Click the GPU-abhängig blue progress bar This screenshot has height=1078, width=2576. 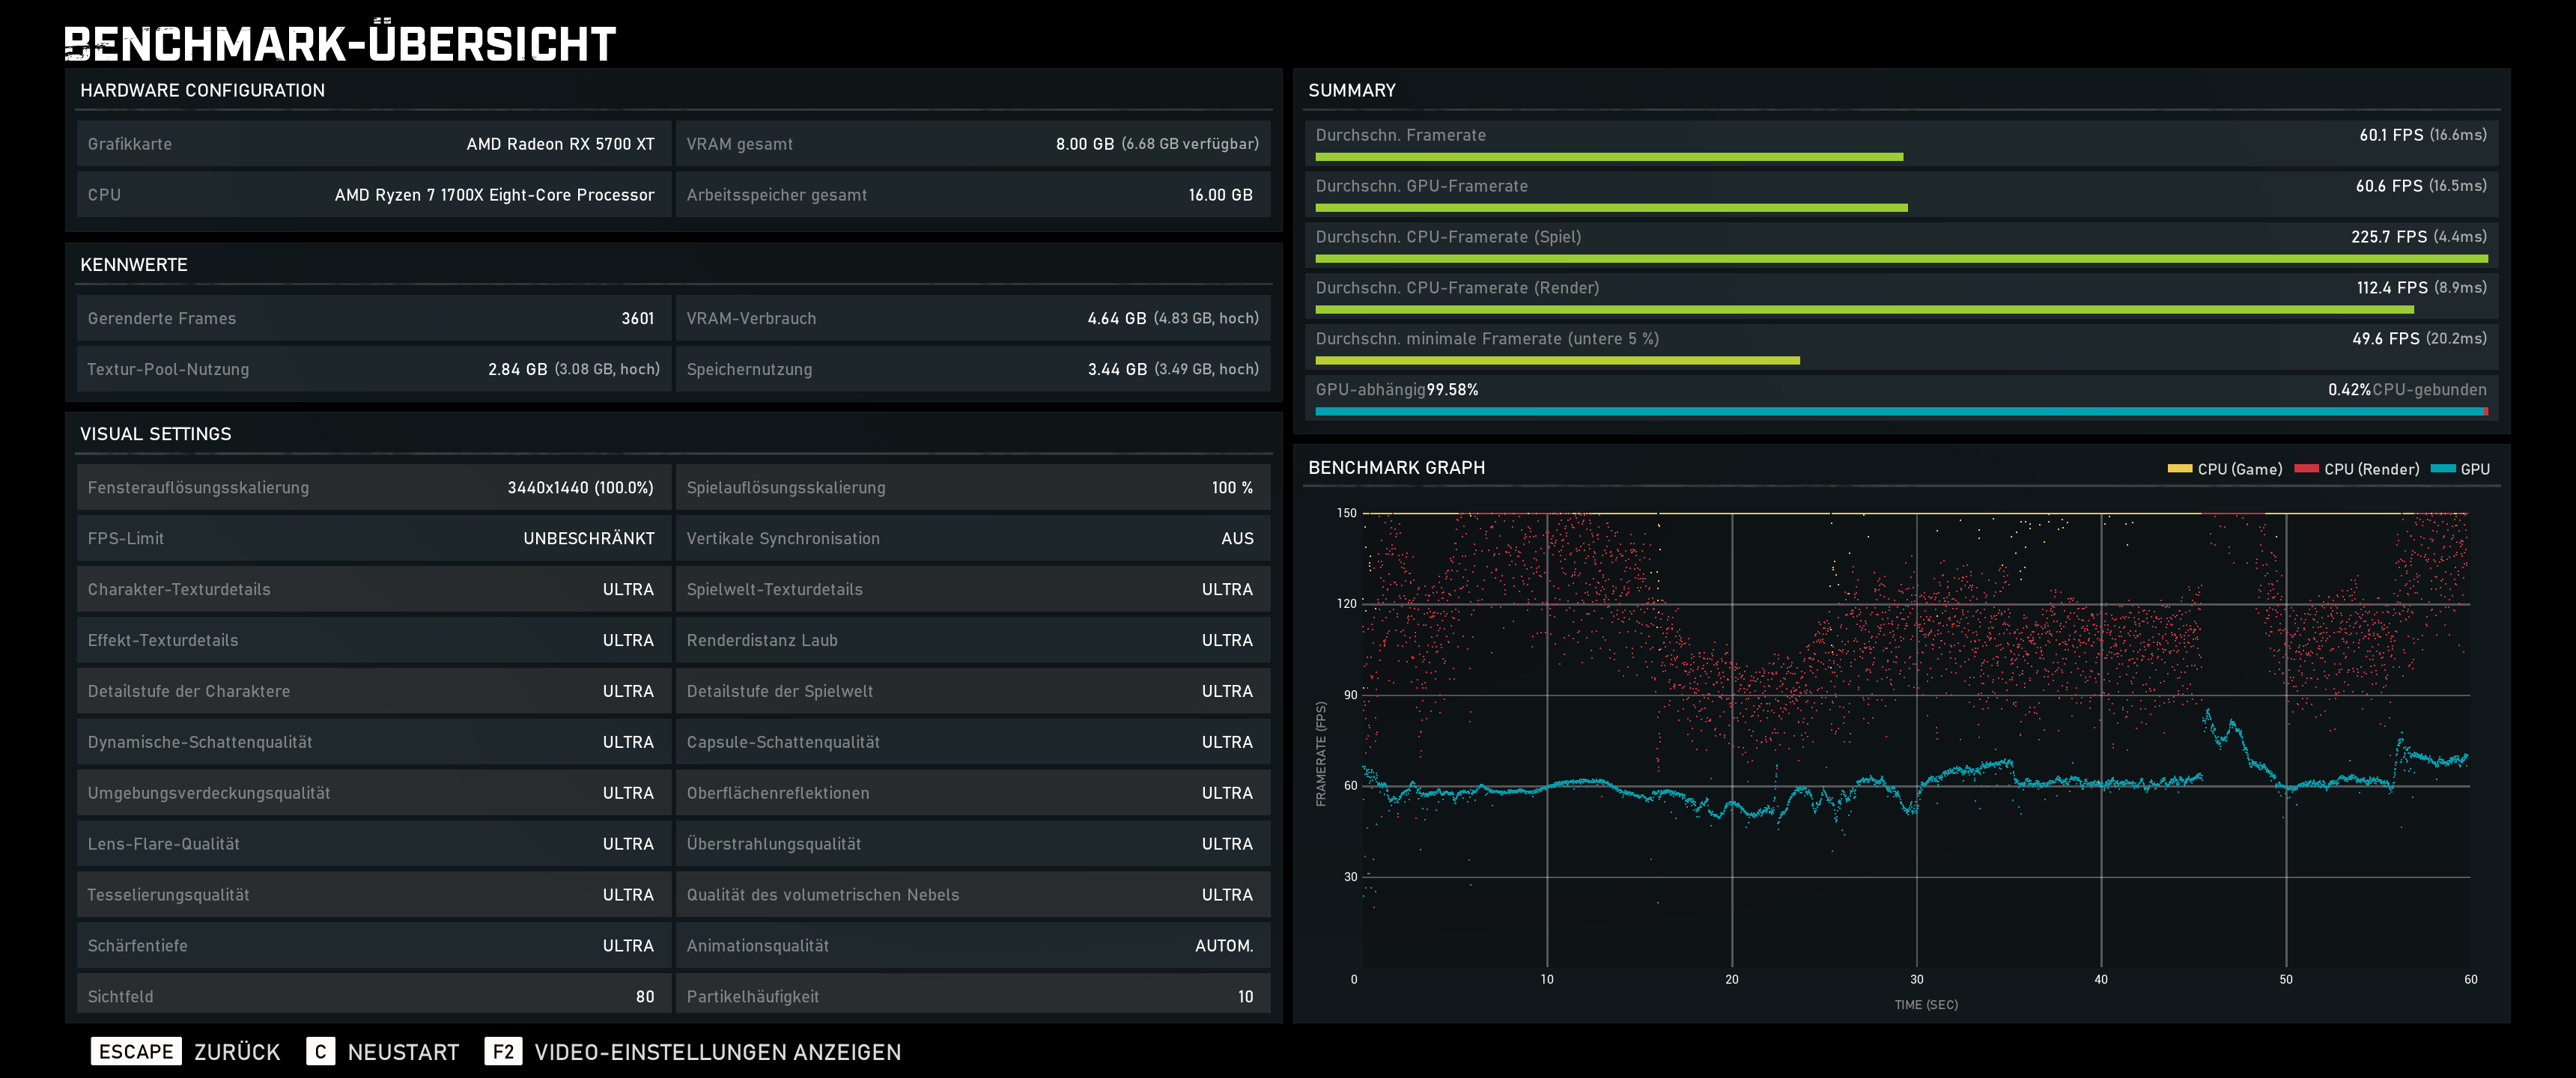(x=1898, y=411)
